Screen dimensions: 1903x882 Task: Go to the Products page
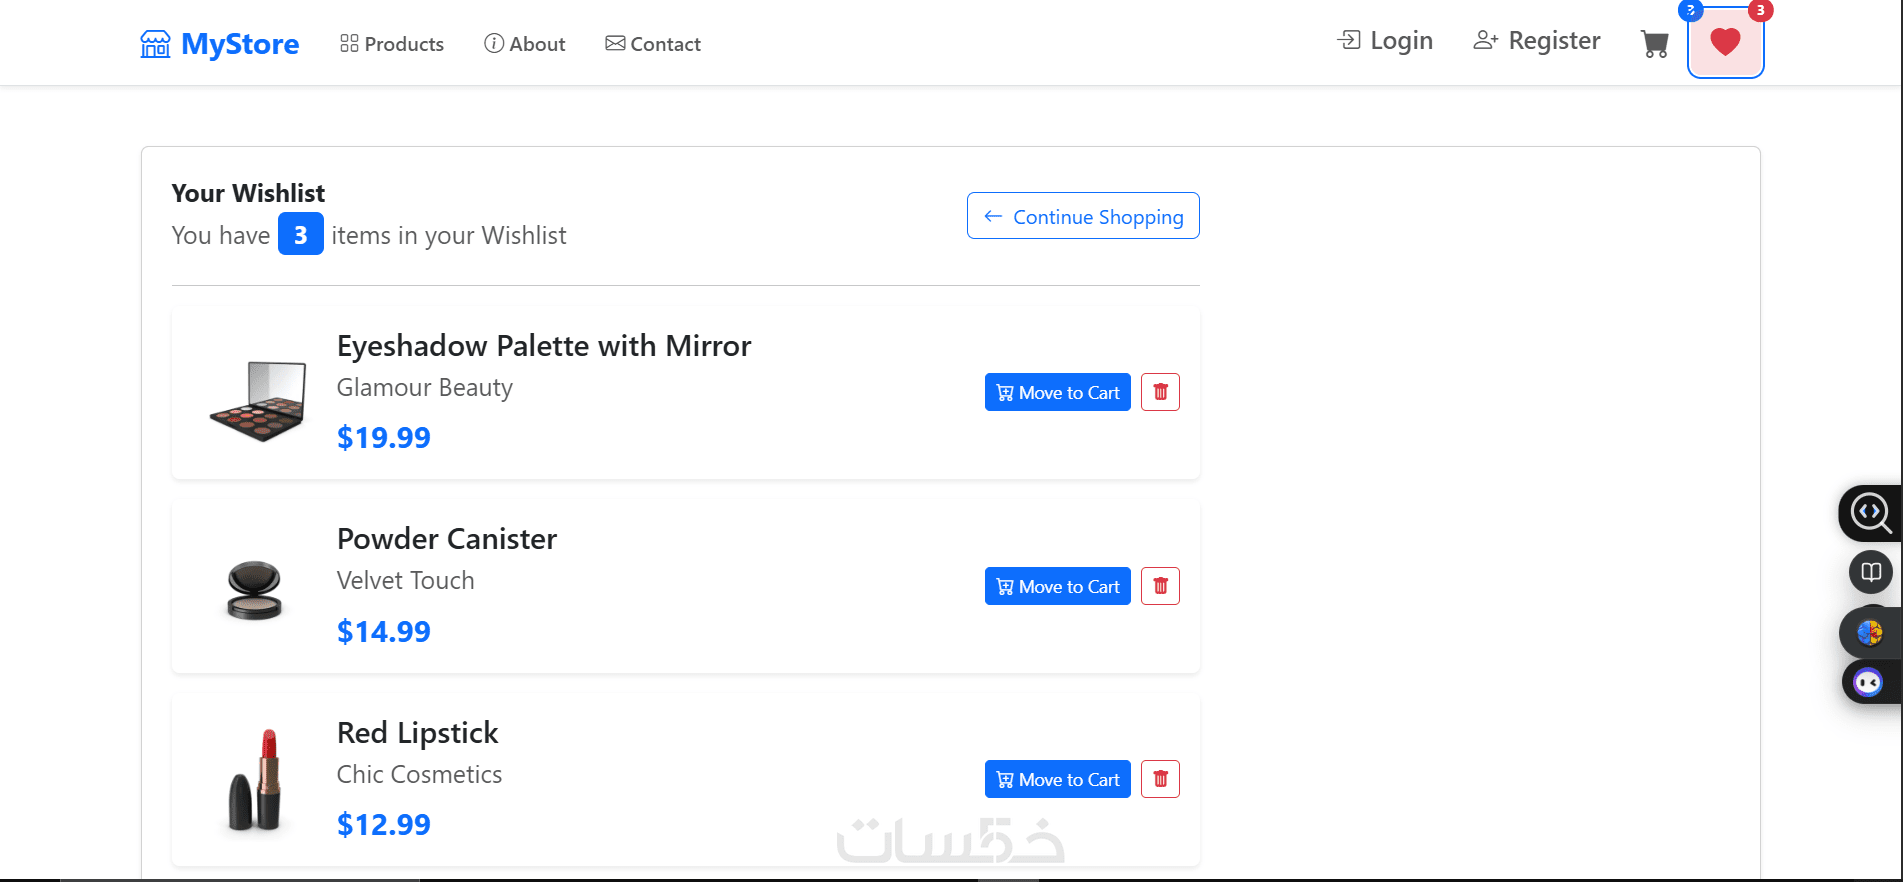coord(392,44)
